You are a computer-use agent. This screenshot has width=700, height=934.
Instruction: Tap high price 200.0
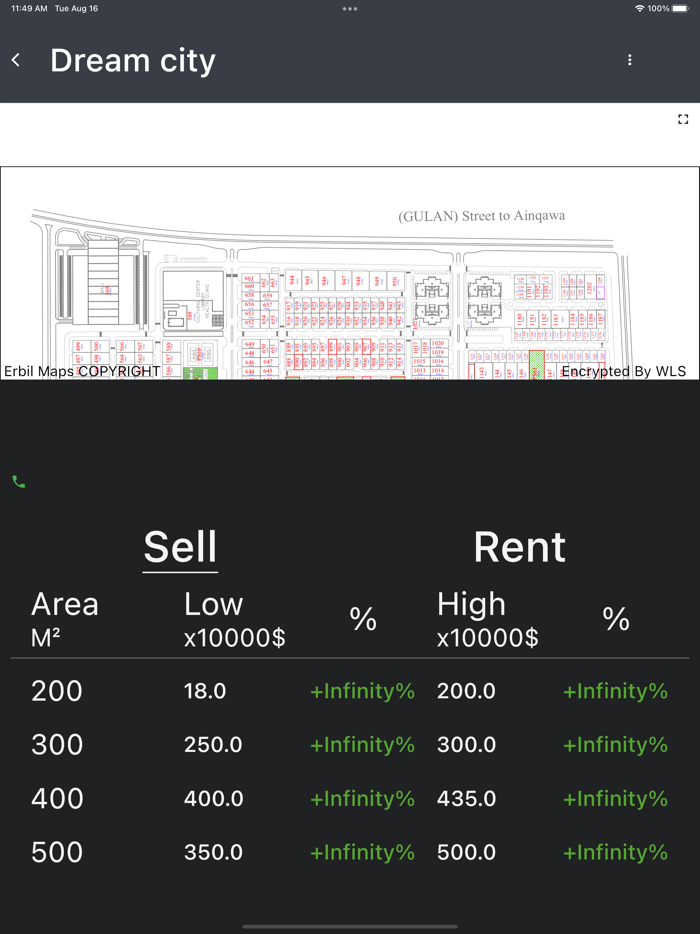(x=466, y=691)
